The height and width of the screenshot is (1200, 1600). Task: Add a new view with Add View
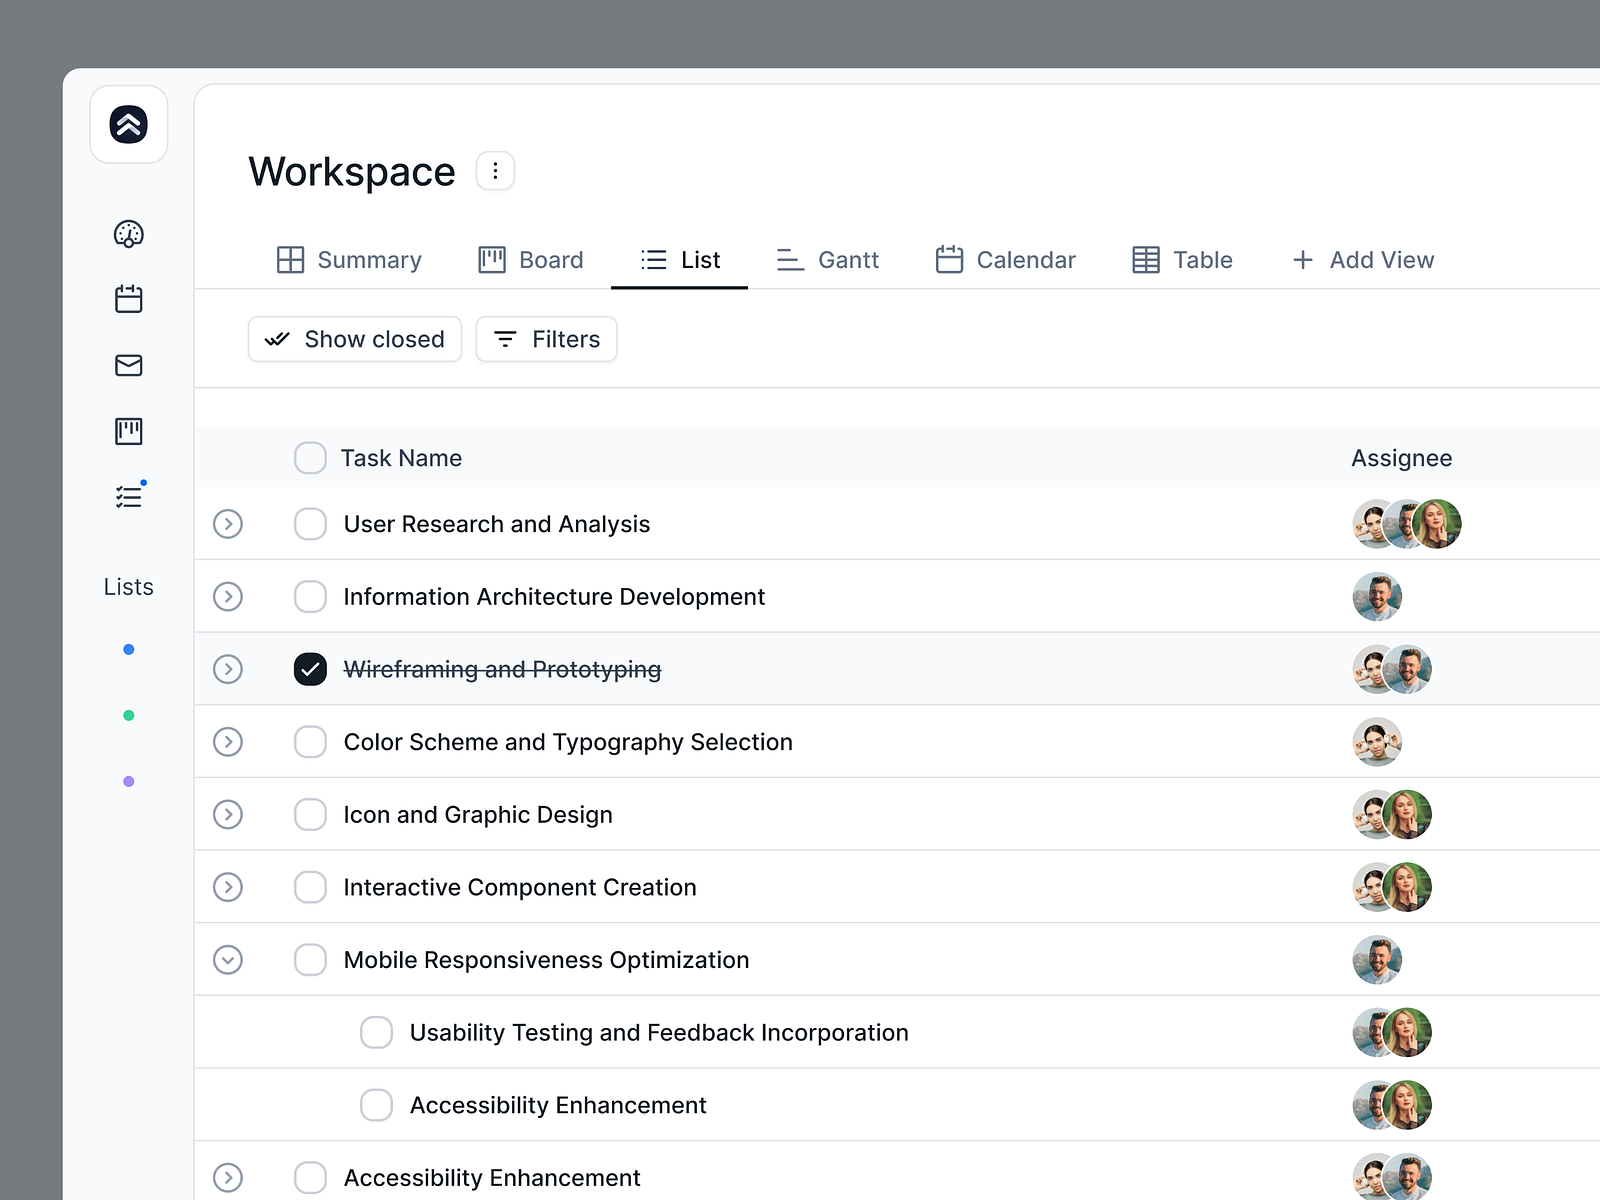coord(1362,260)
